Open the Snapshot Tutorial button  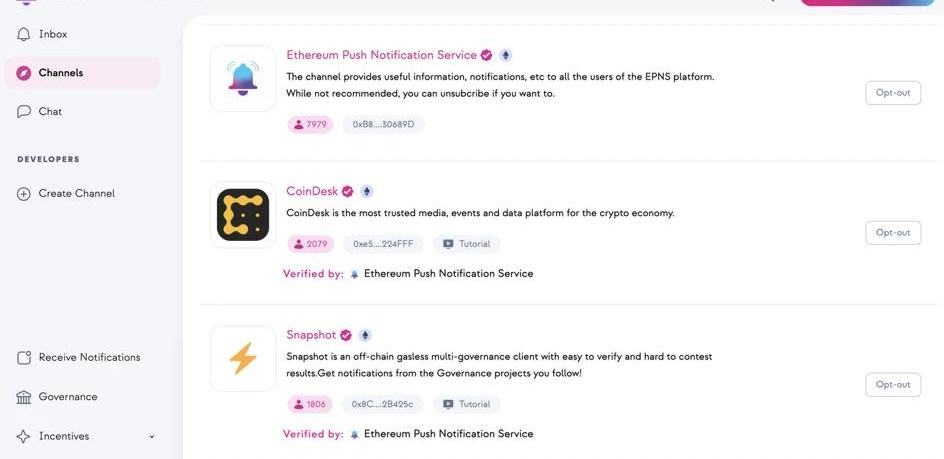click(x=467, y=405)
